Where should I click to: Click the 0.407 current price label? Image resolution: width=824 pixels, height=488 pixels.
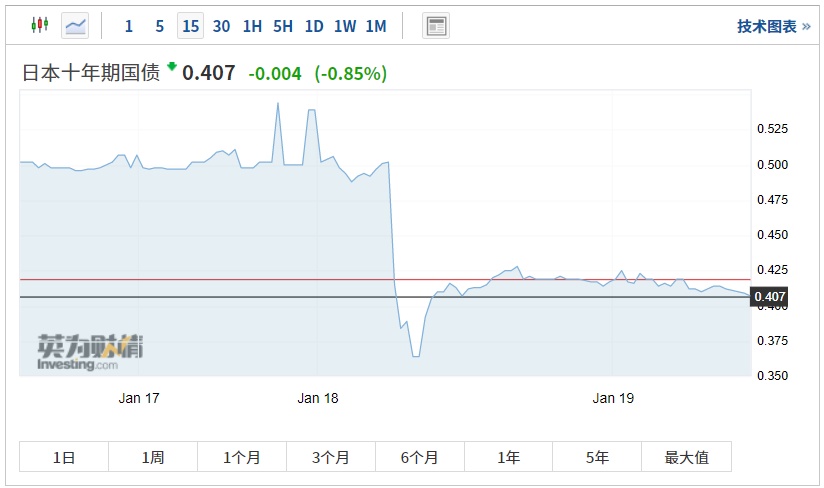[x=770, y=297]
